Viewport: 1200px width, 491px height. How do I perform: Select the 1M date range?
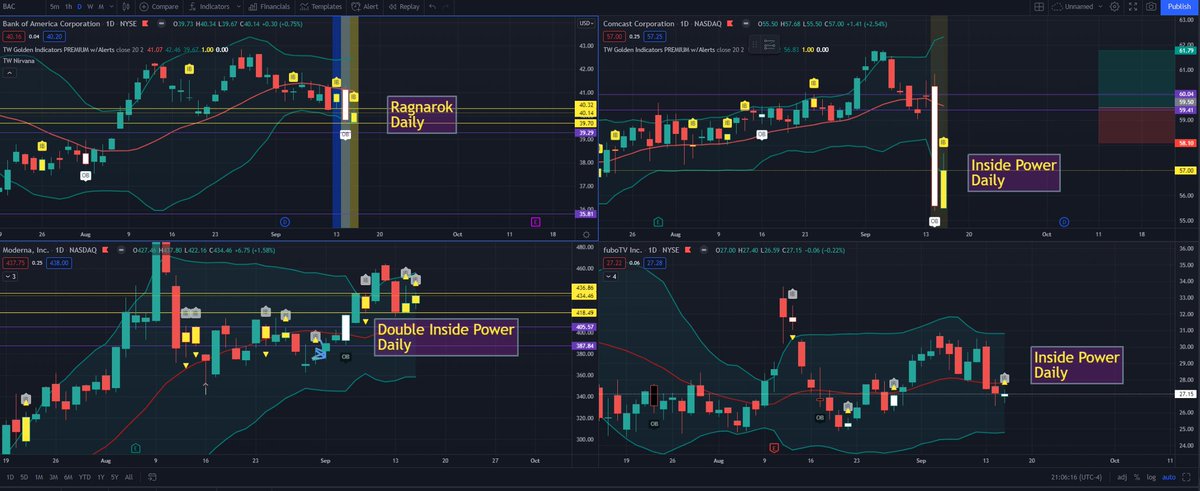click(x=39, y=477)
